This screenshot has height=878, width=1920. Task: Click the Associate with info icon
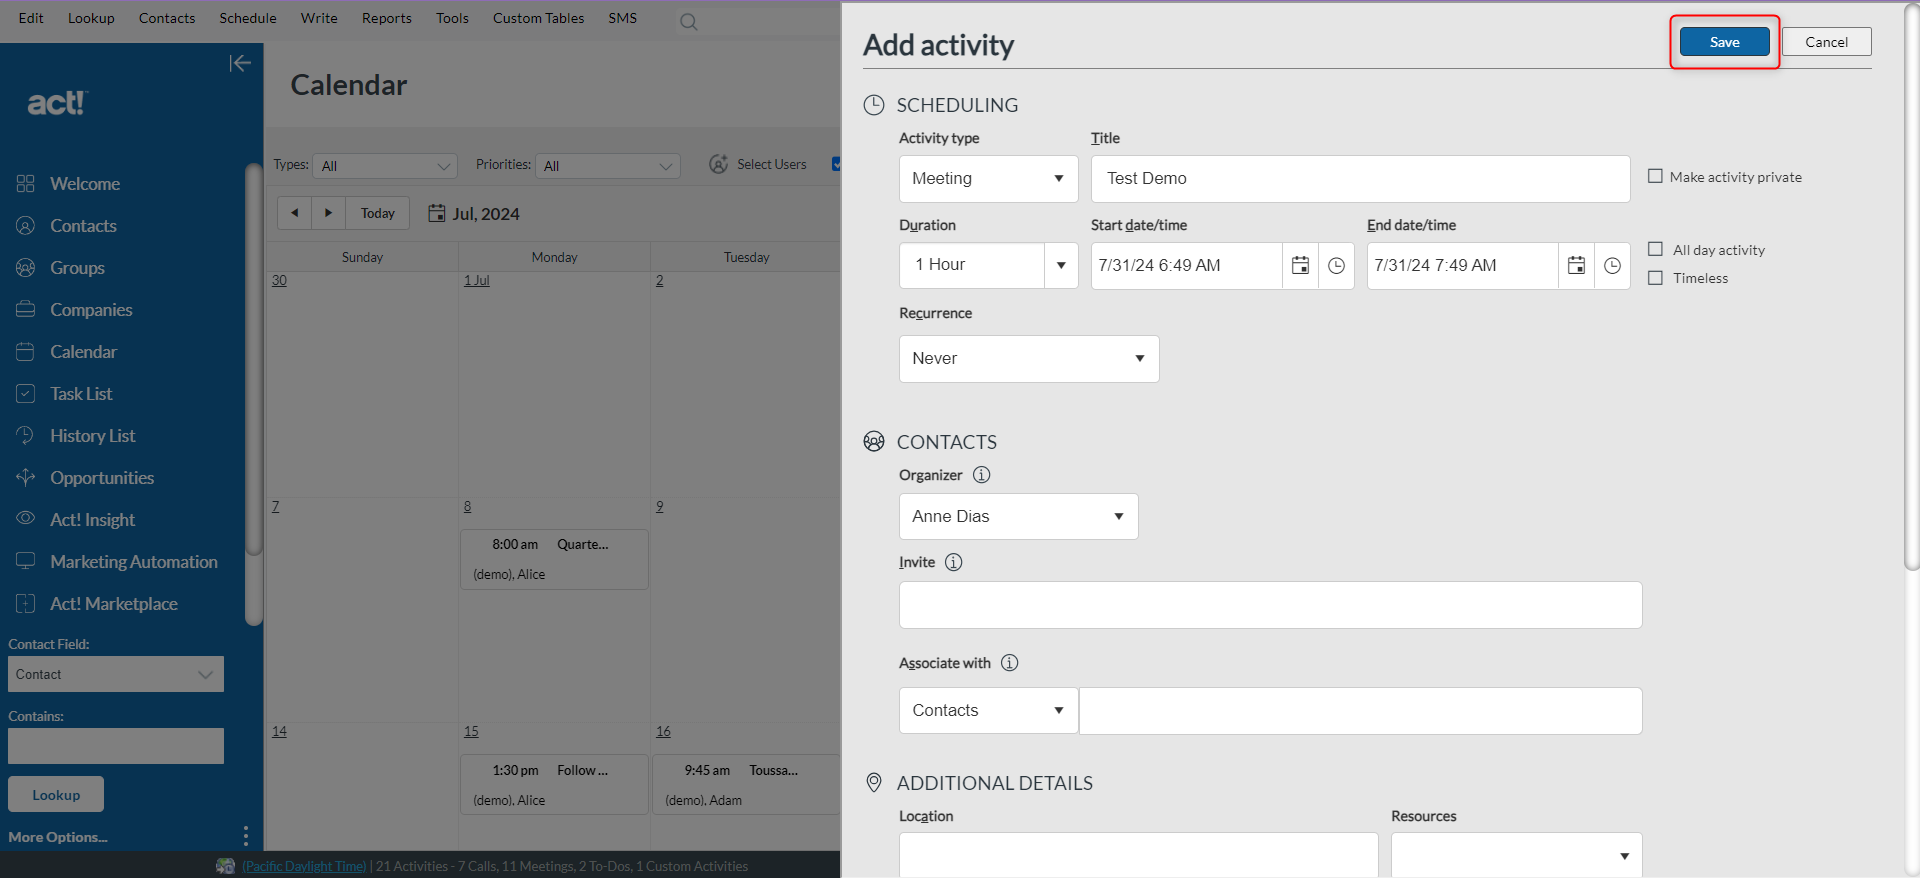(x=1010, y=663)
